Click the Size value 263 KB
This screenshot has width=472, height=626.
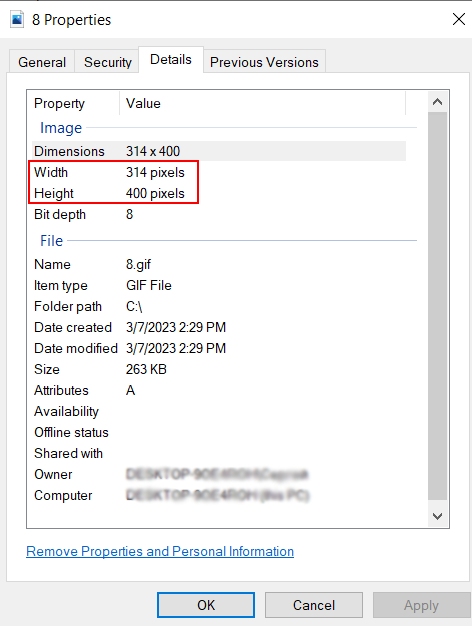pyautogui.click(x=146, y=369)
